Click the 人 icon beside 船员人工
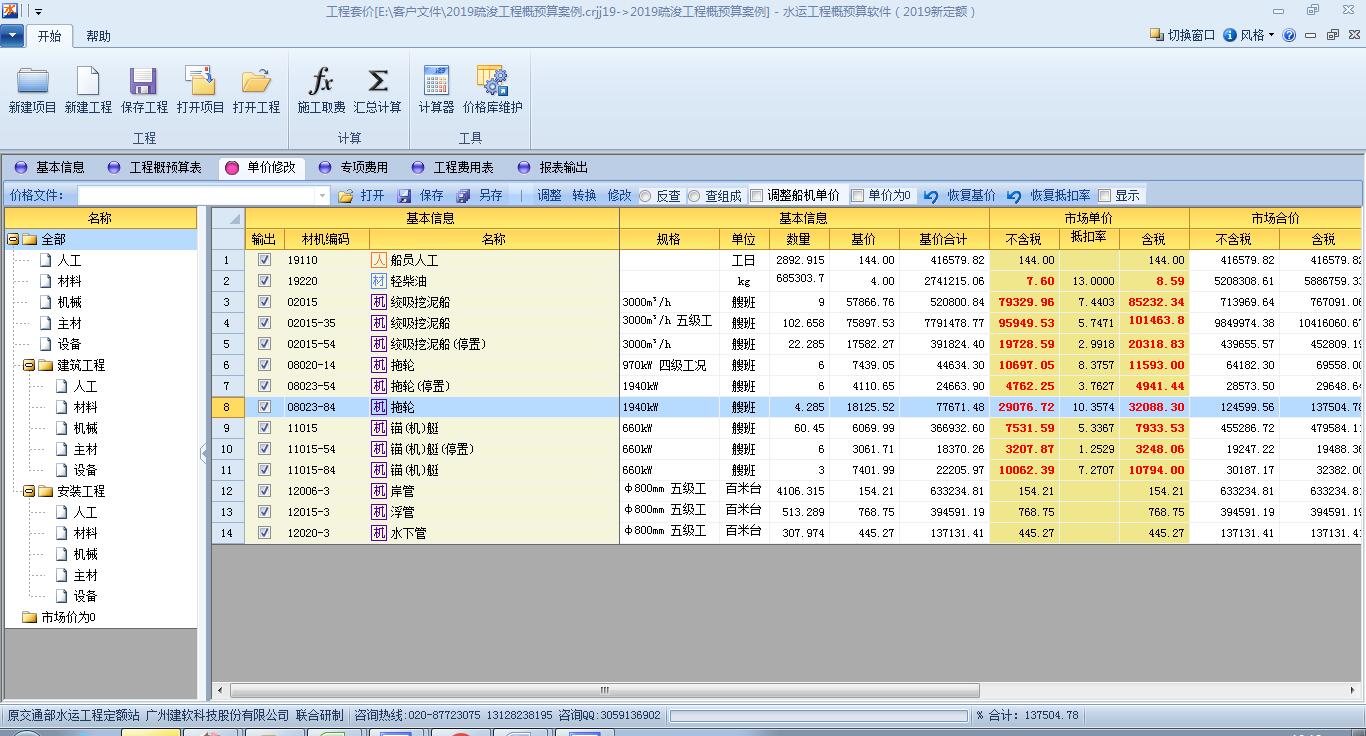Image resolution: width=1366 pixels, height=736 pixels. coord(379,260)
